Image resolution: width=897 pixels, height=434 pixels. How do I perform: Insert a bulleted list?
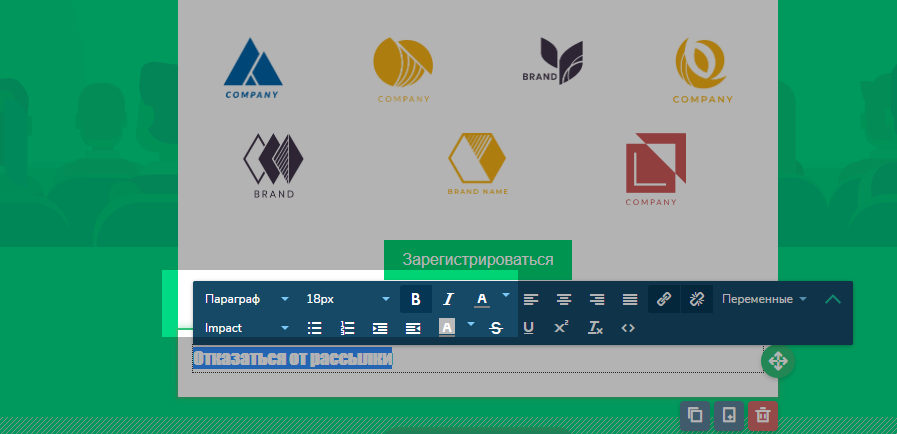click(x=315, y=327)
